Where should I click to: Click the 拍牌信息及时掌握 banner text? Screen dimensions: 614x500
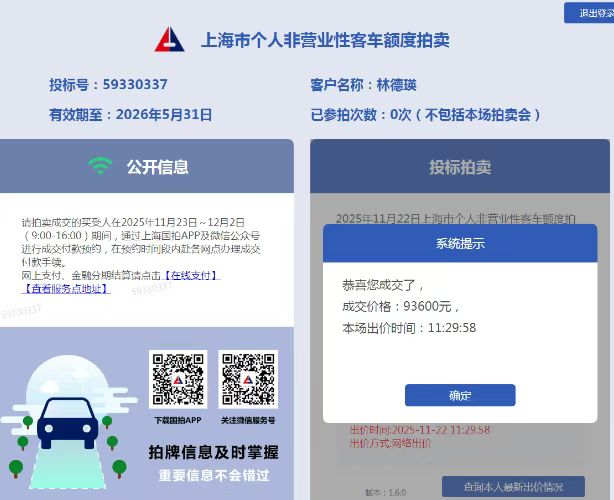click(x=213, y=452)
